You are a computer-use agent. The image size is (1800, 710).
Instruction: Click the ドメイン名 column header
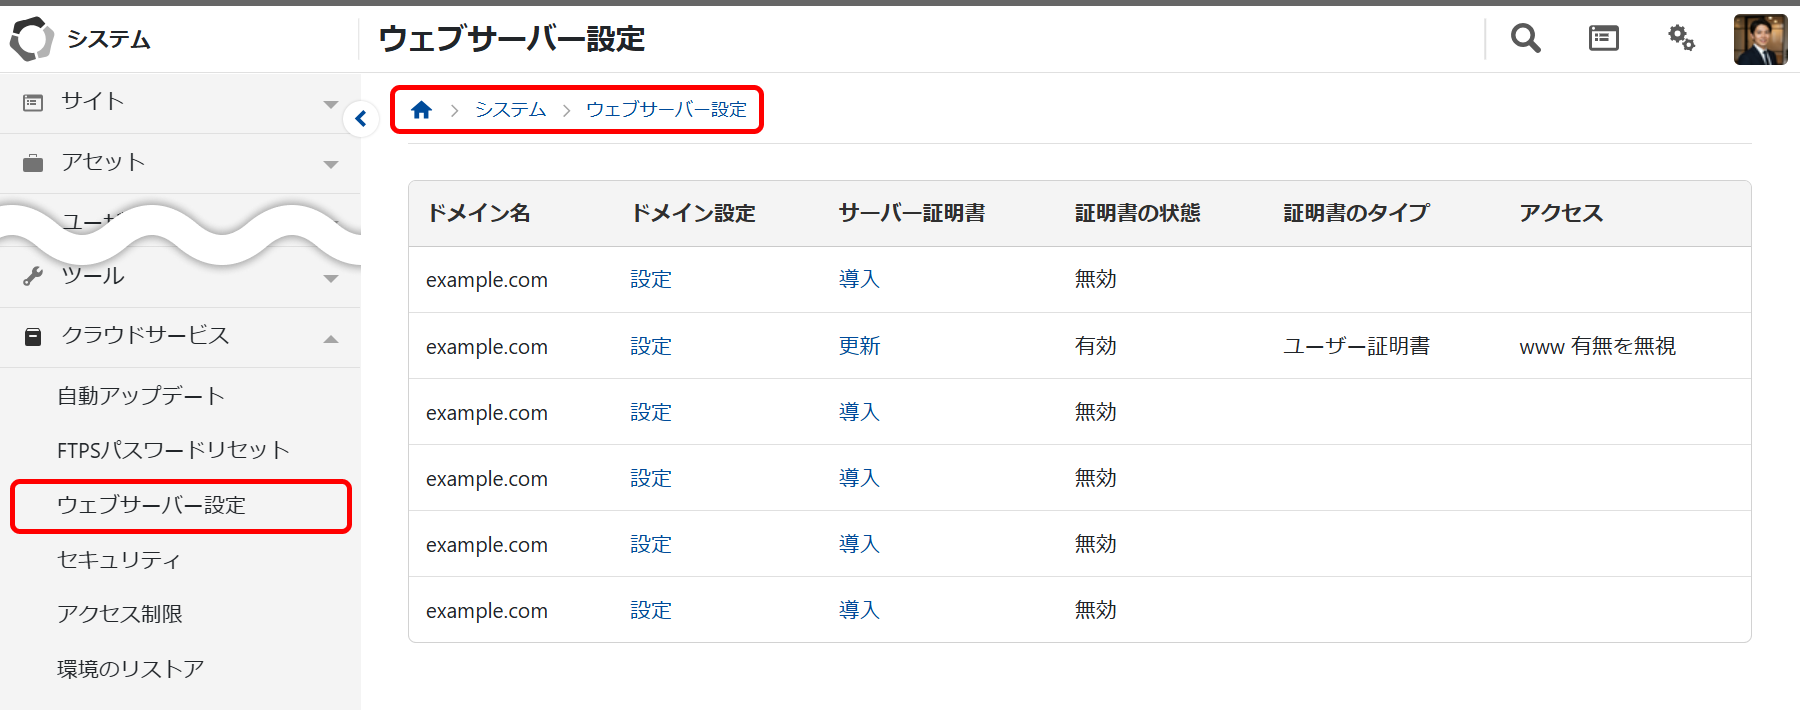coord(478,213)
